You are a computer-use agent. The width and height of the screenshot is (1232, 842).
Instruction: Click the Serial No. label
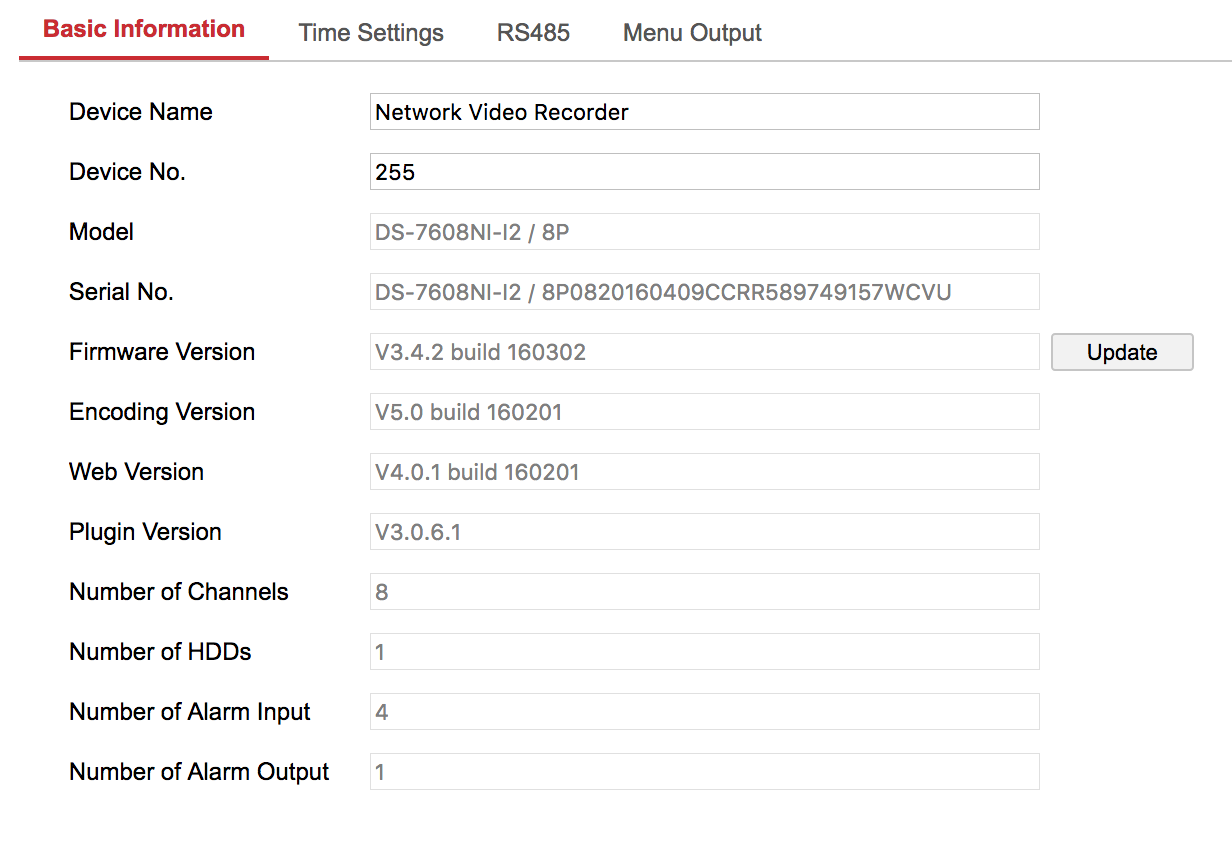121,292
